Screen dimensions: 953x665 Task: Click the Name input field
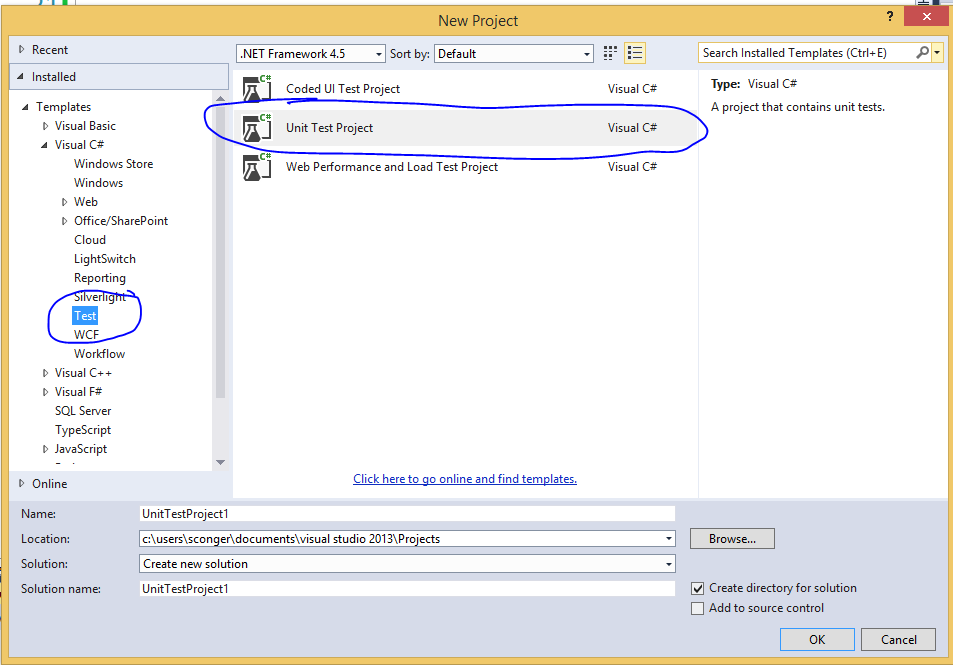tap(407, 514)
